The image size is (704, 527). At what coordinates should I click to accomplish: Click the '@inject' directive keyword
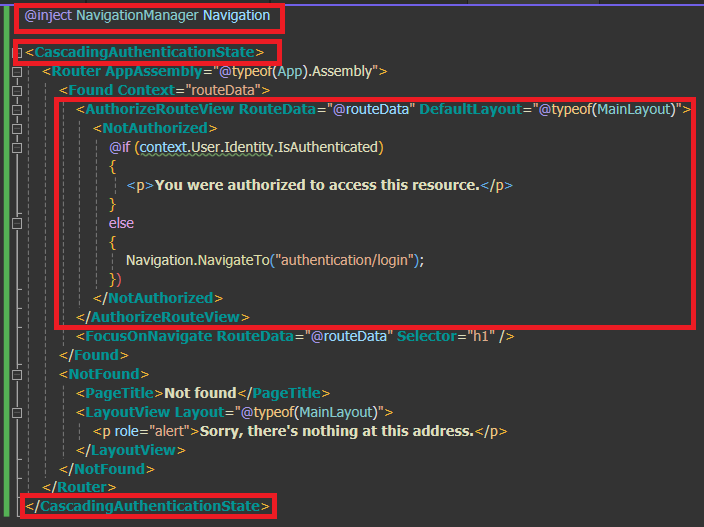point(48,15)
